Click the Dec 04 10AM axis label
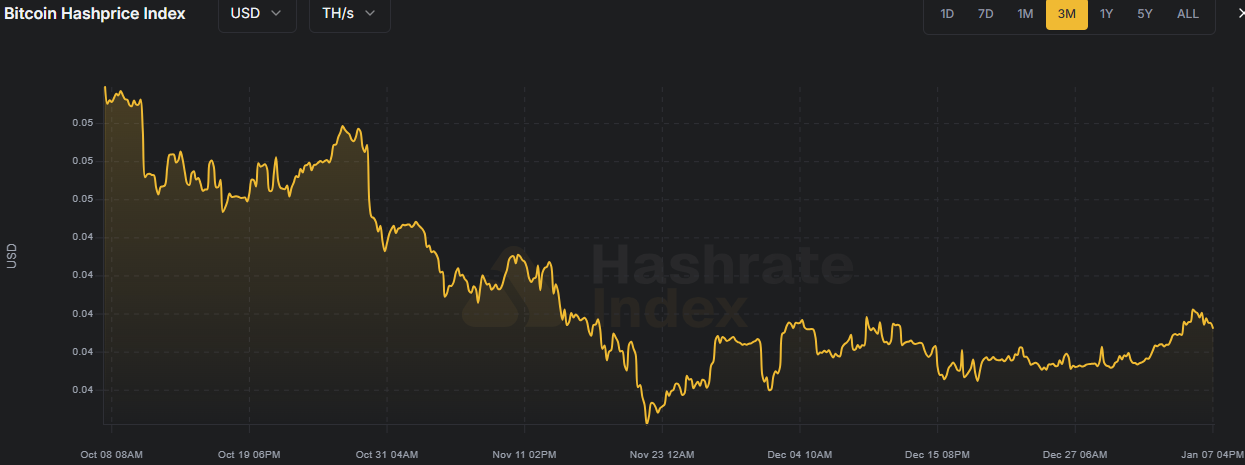Viewport: 1245px width, 465px height. point(800,455)
